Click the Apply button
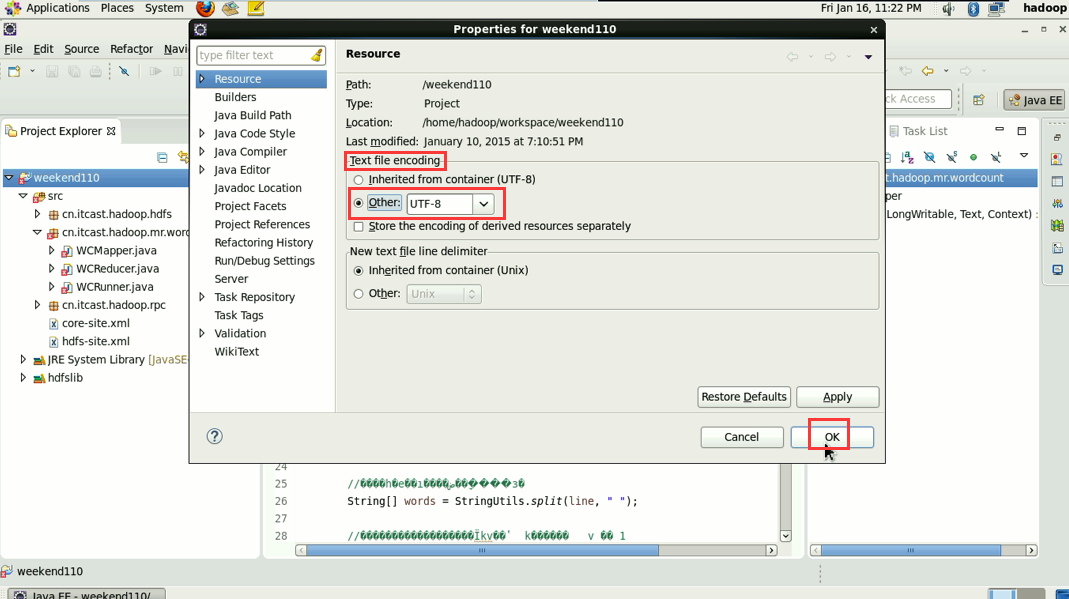Screen dimensions: 1069x599 837,397
